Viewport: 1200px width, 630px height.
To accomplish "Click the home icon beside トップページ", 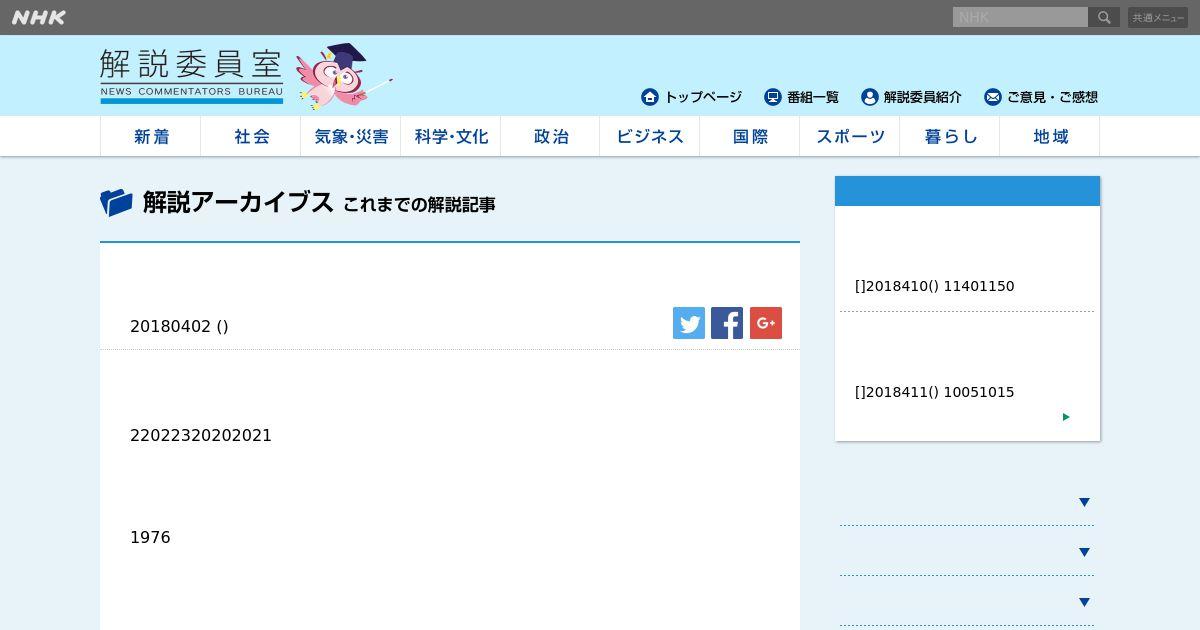I will 650,97.
